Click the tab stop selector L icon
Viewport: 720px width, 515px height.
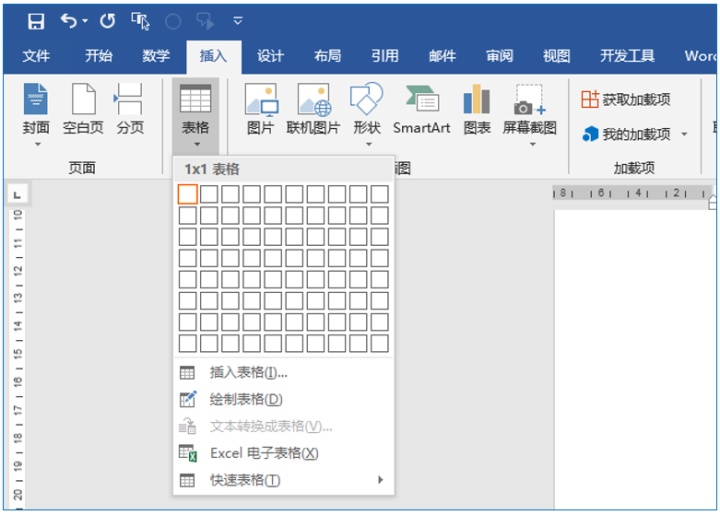pos(17,195)
